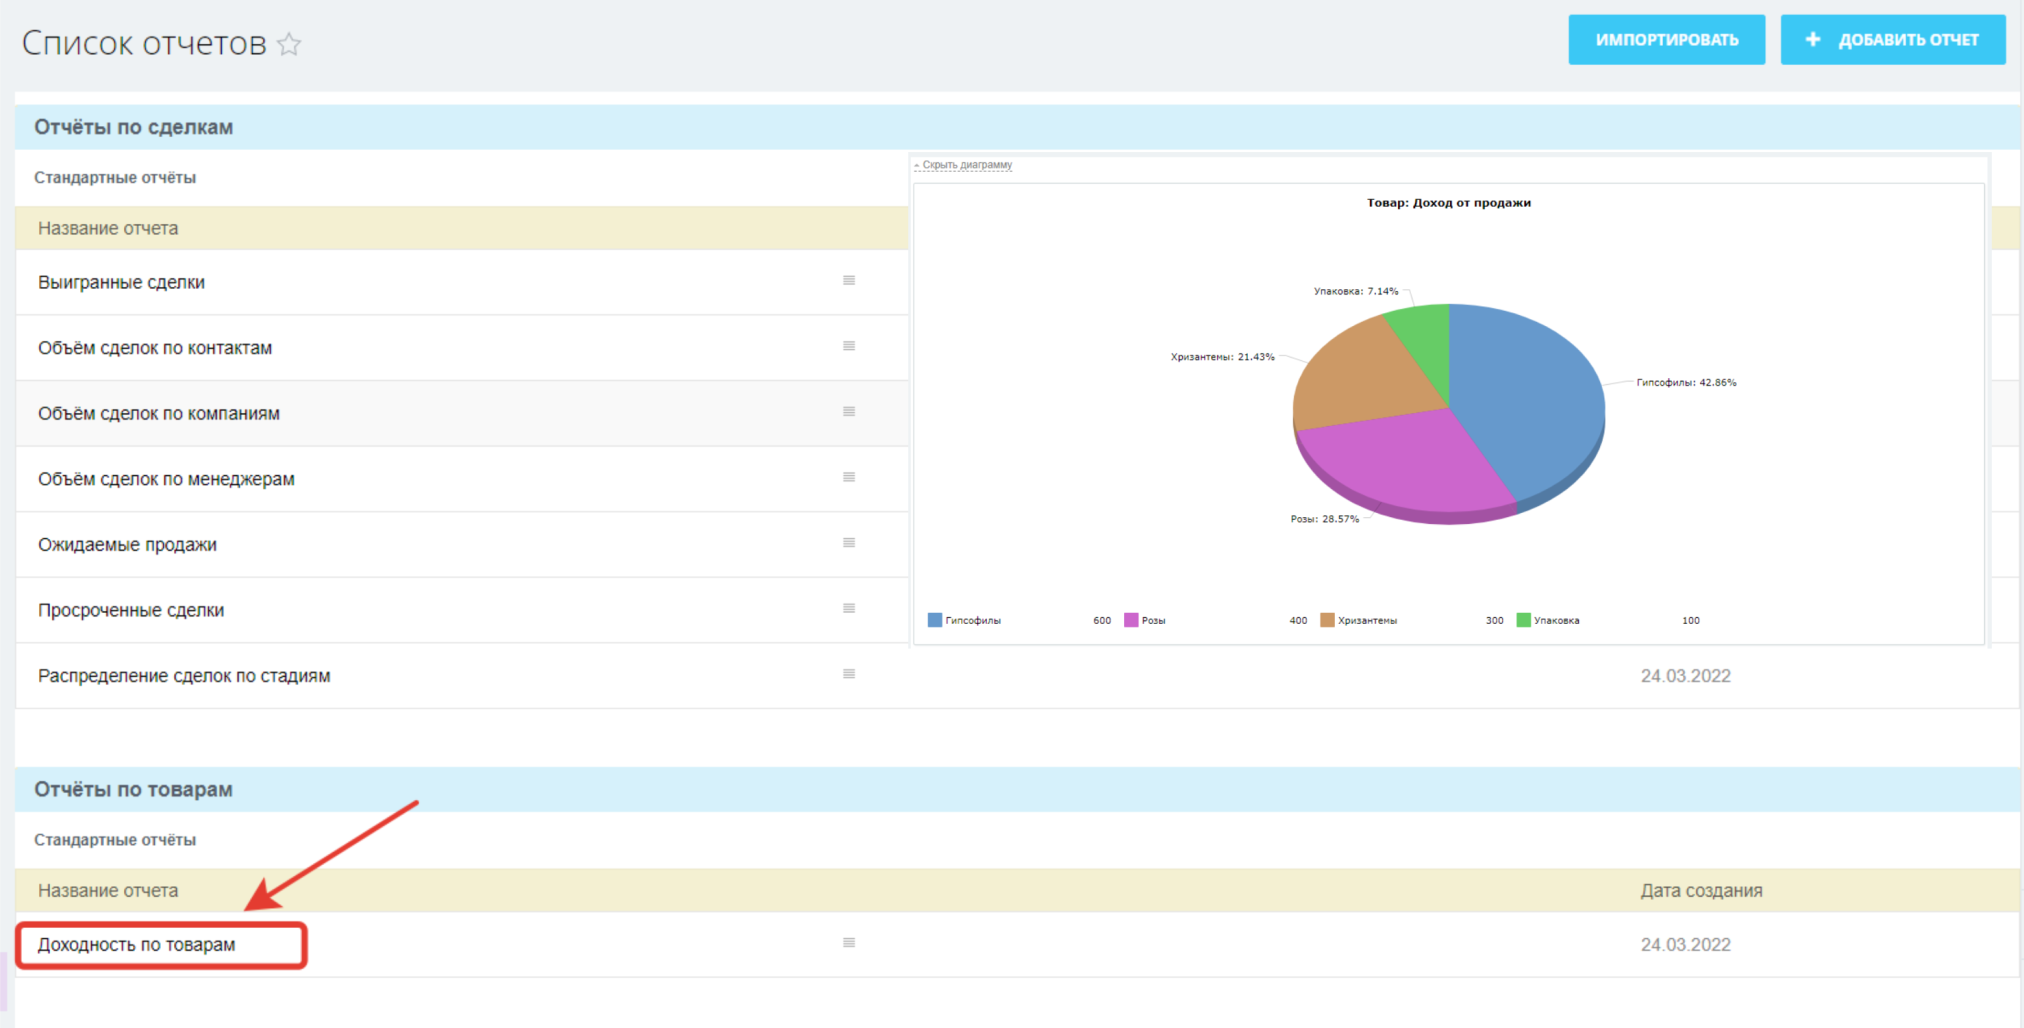Screen dimensions: 2024x1028
Task: Open the Объём сделок по менеджерам report
Action: (166, 479)
